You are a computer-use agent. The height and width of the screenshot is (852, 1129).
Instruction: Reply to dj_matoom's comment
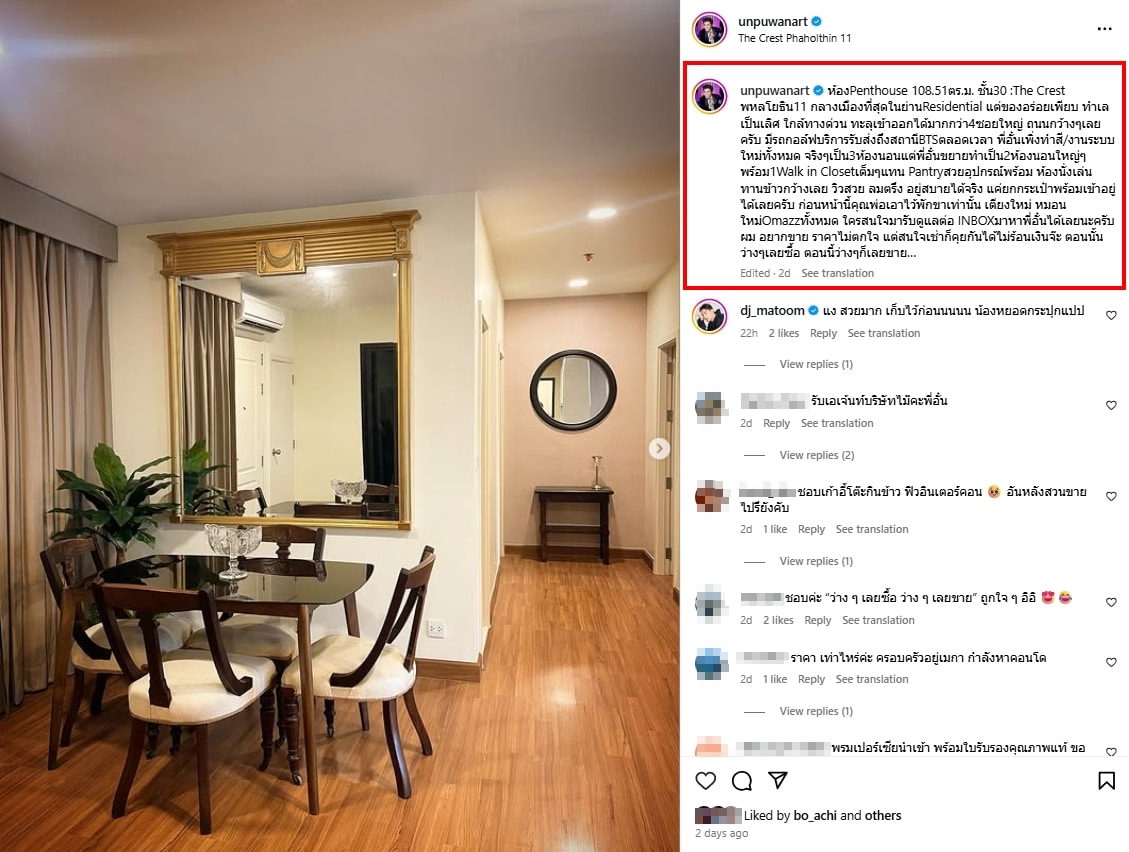823,333
